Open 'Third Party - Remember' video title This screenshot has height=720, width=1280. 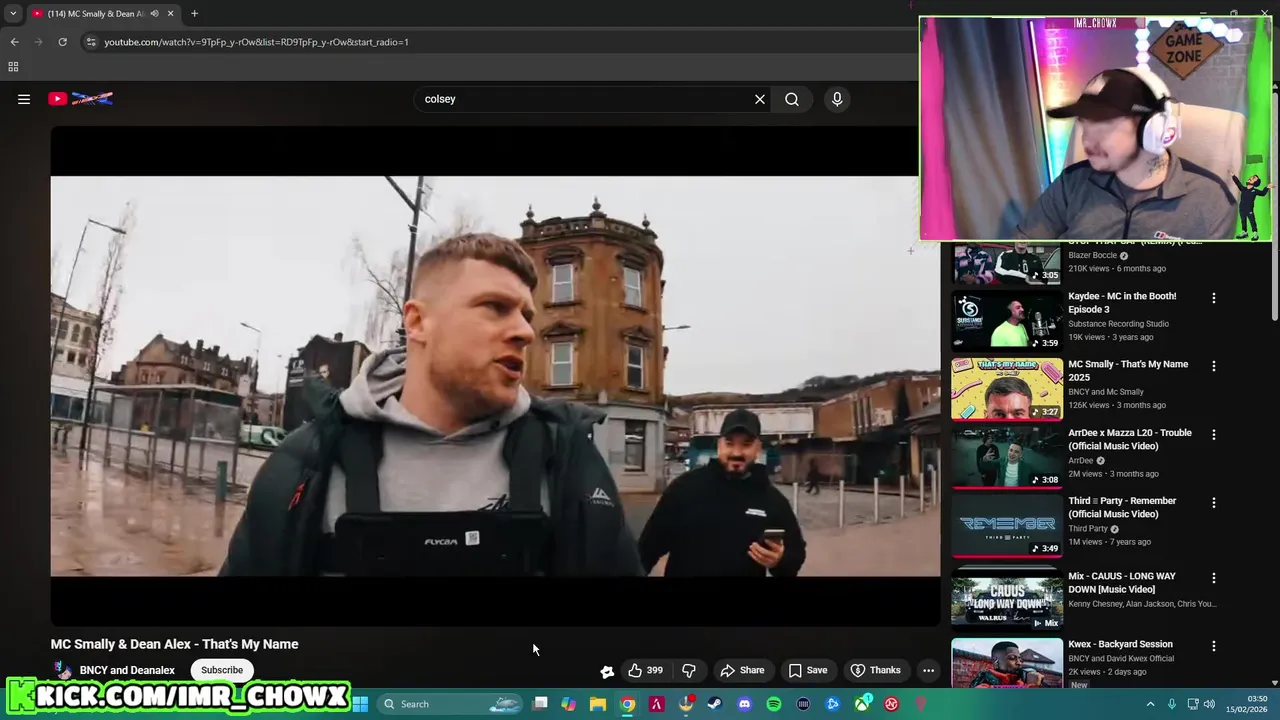point(1122,507)
